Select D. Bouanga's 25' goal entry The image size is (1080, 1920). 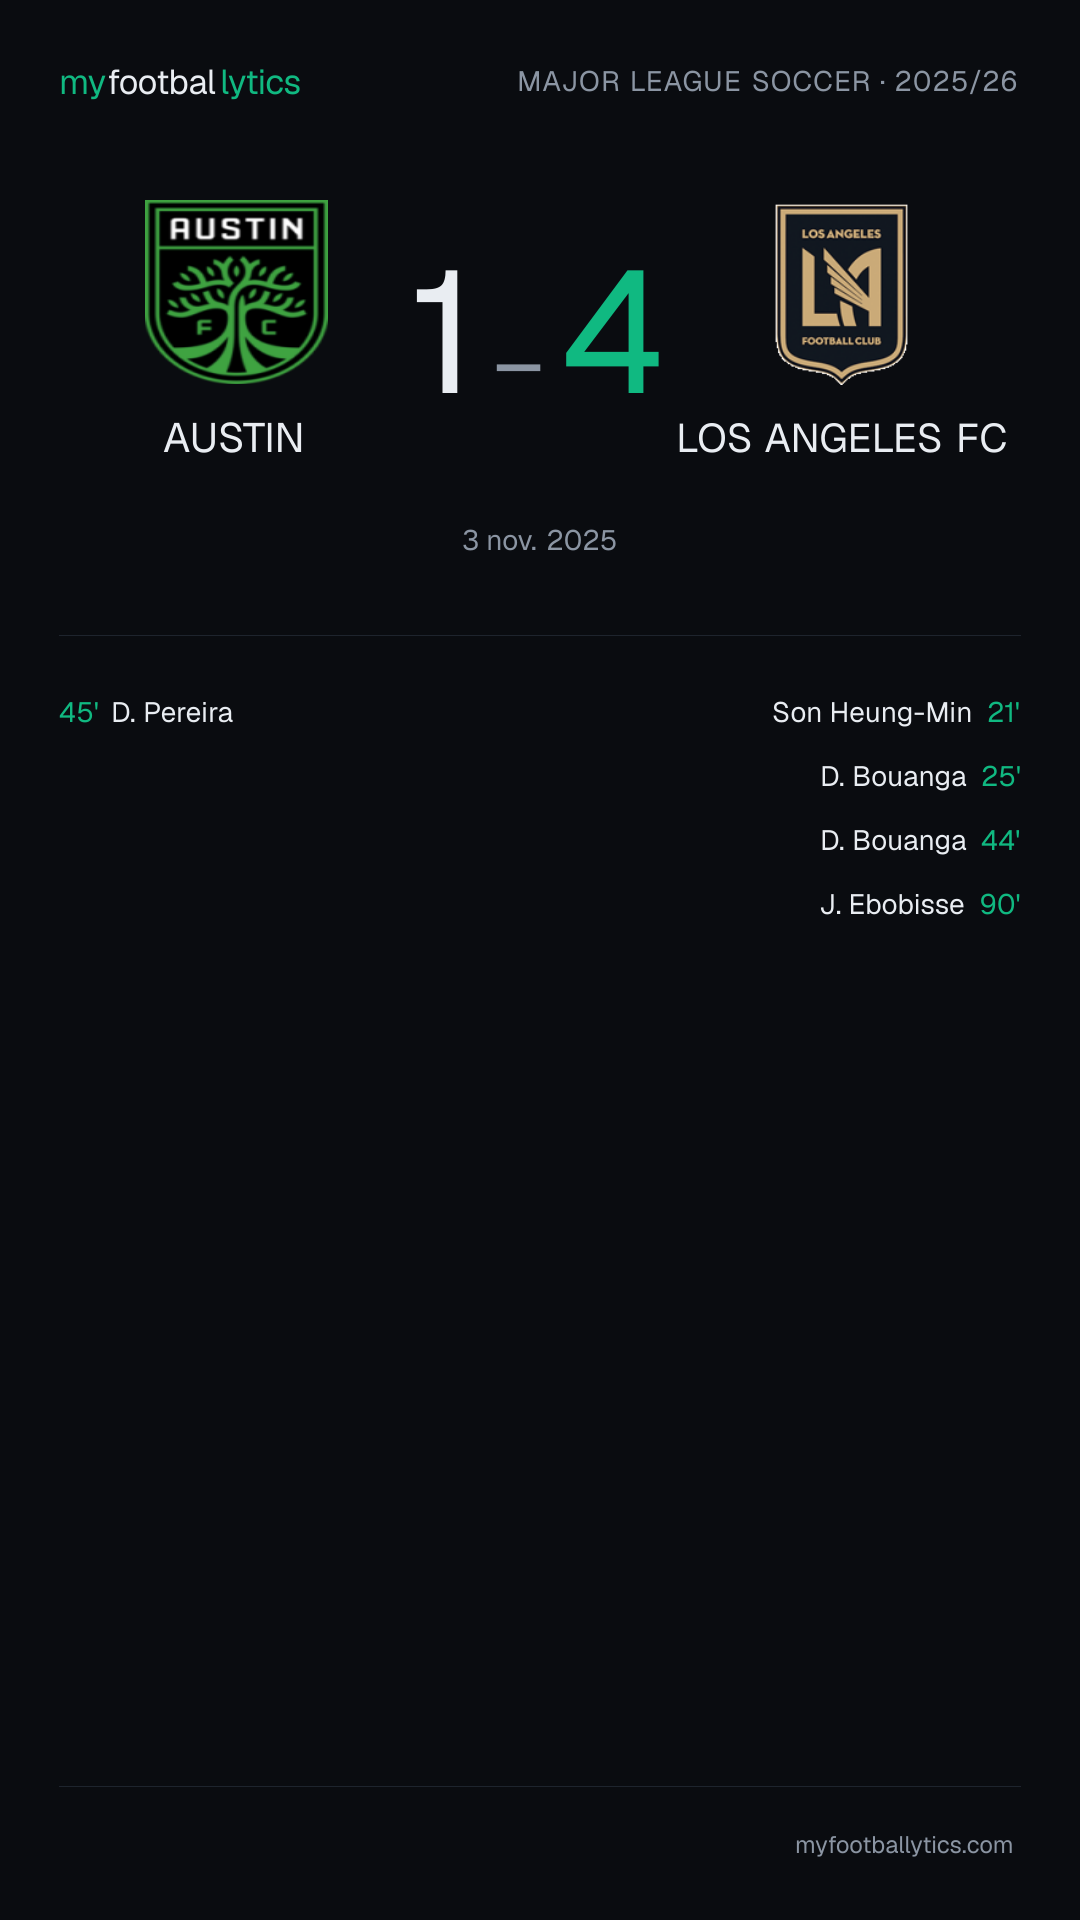pos(920,776)
